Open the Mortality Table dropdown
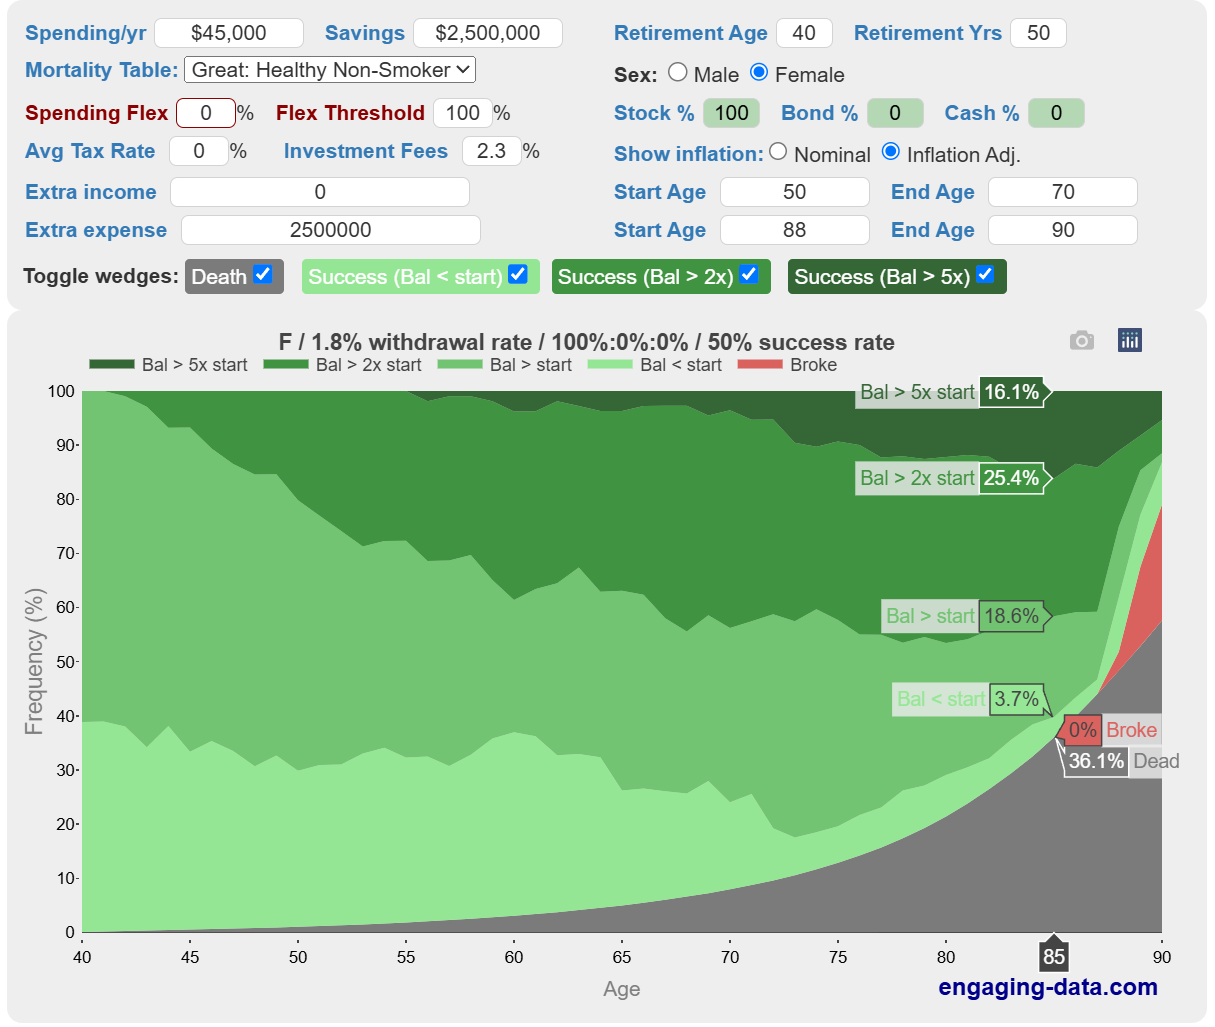 point(330,70)
